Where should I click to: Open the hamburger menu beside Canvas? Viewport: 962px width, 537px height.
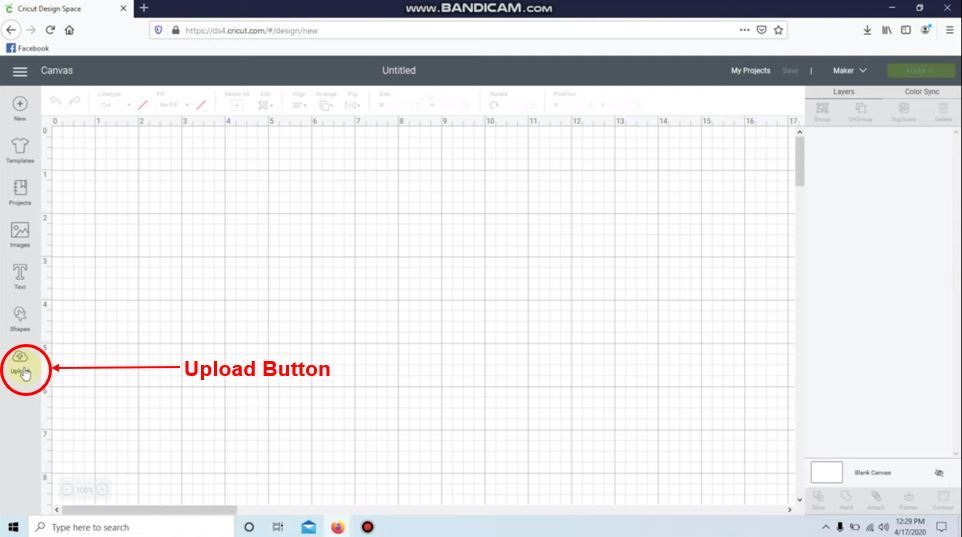19,71
